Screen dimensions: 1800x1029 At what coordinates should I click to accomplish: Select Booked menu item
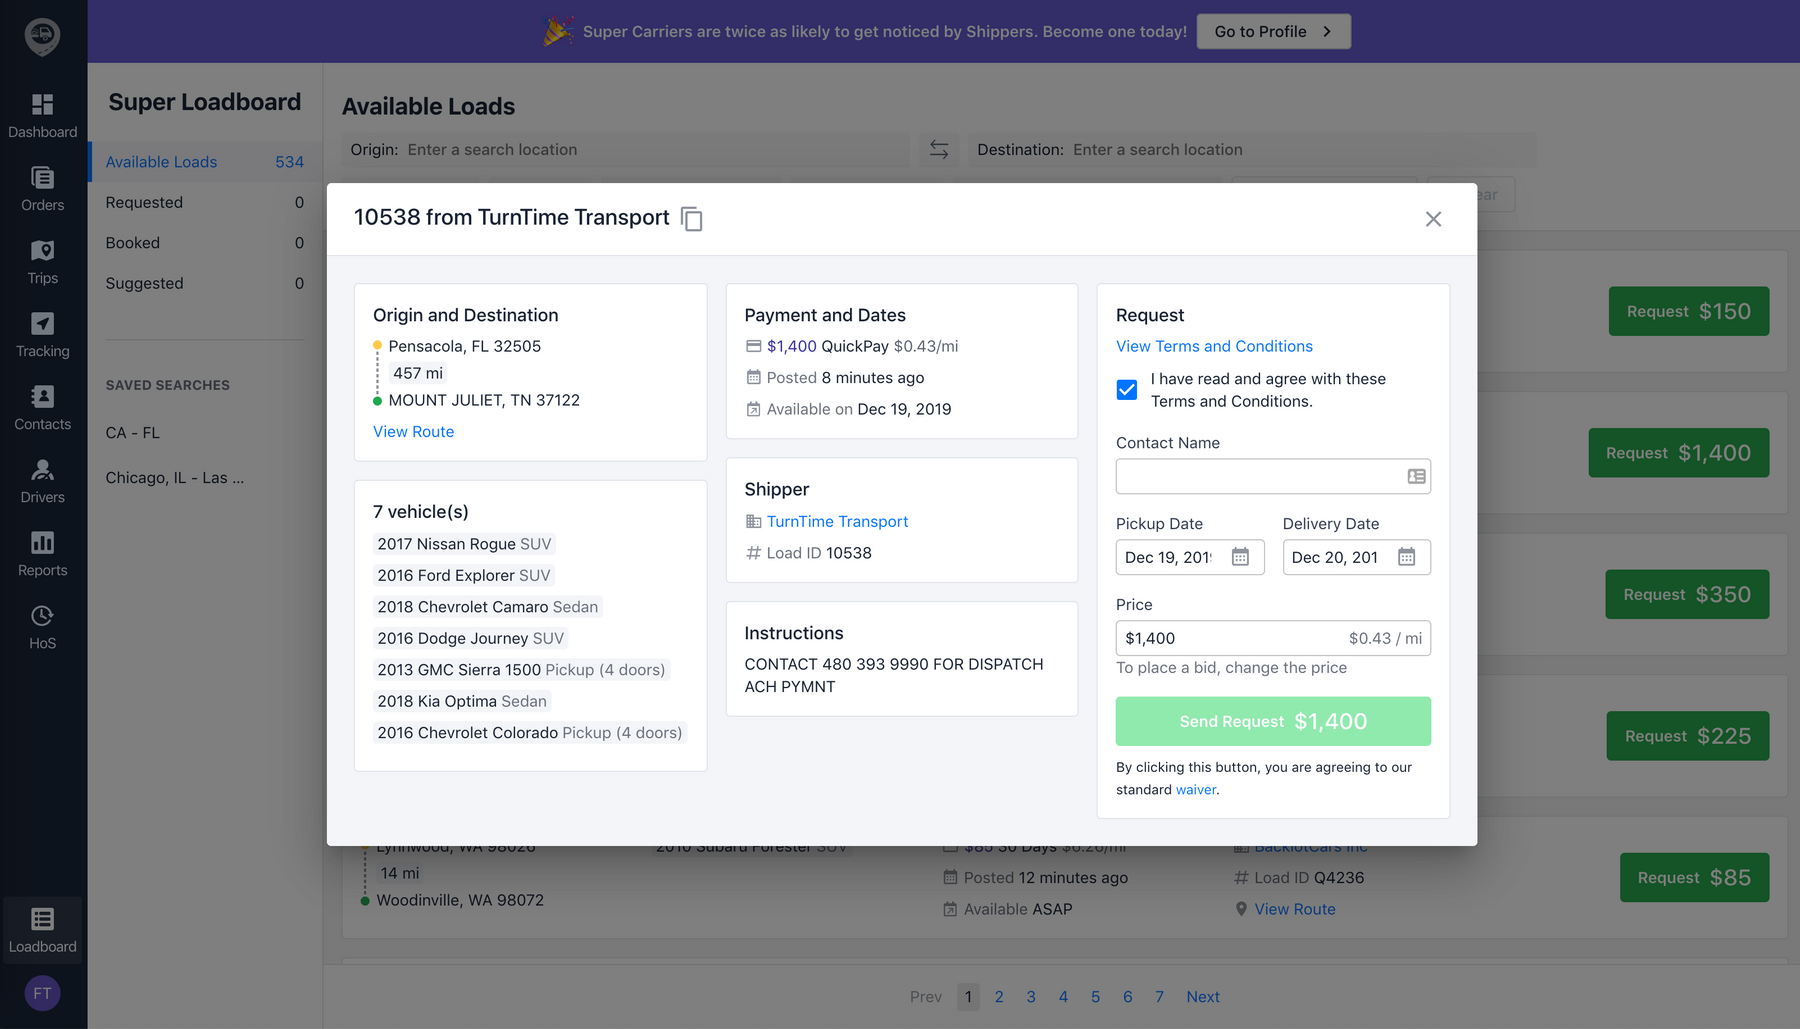point(204,243)
